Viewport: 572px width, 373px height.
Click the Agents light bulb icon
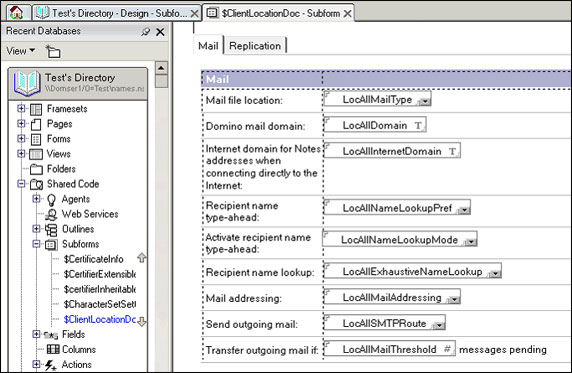pos(51,200)
